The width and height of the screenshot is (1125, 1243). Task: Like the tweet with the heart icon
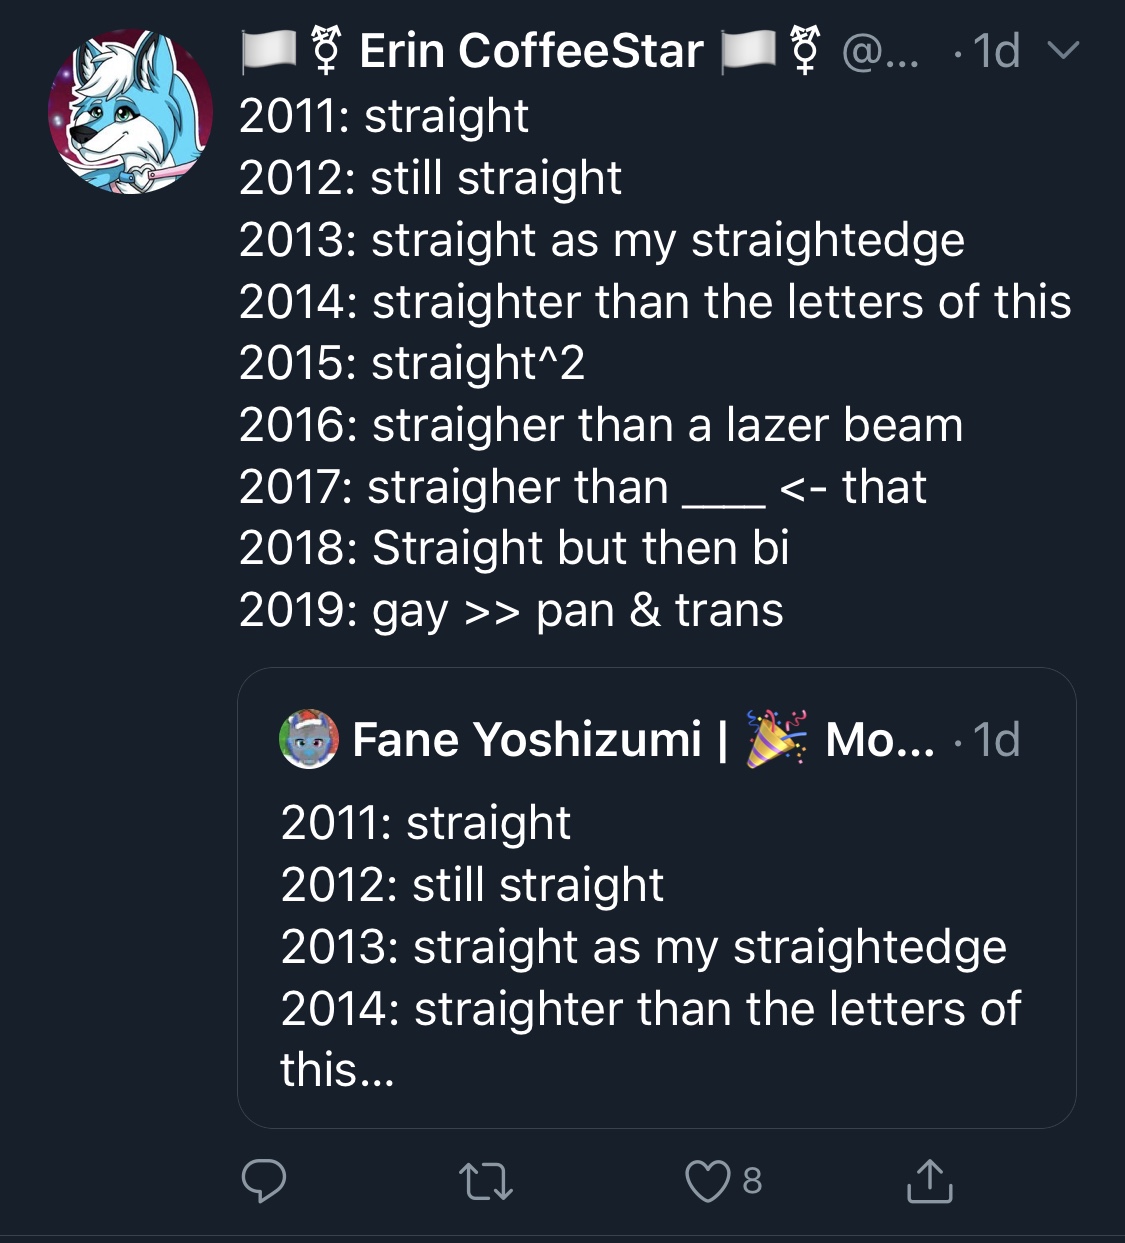(x=707, y=1180)
